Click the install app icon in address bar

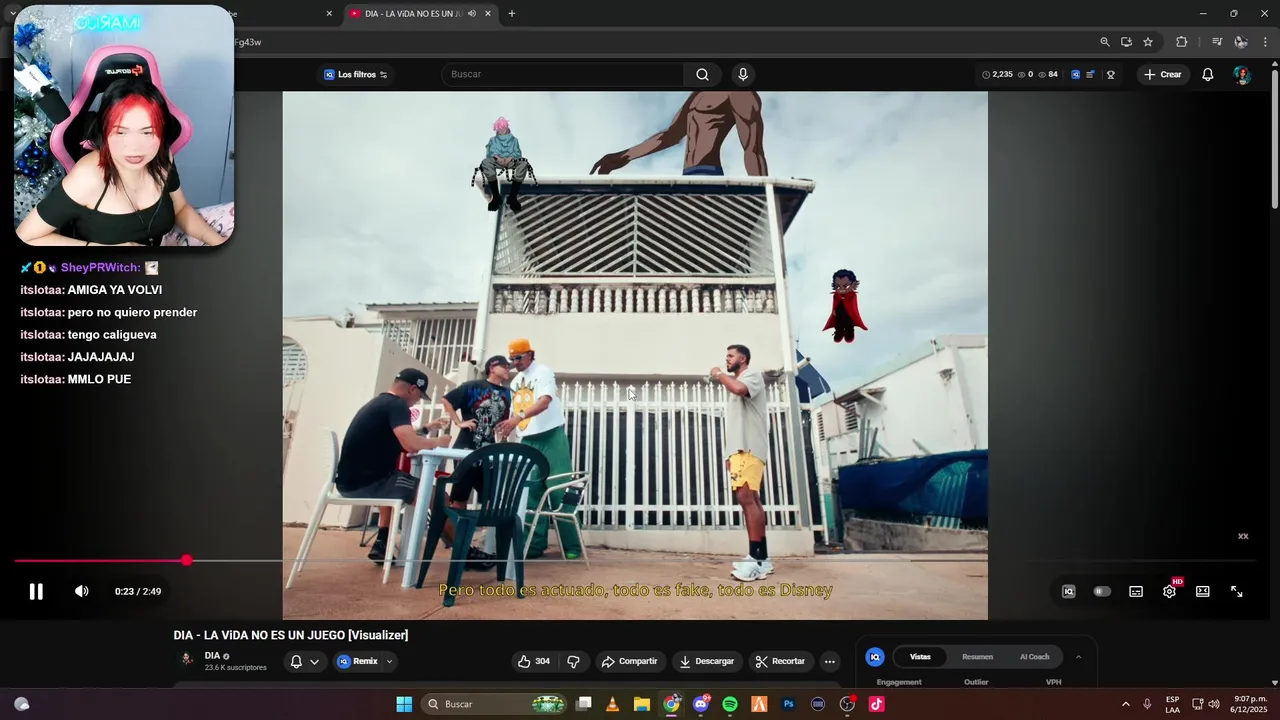point(1126,42)
